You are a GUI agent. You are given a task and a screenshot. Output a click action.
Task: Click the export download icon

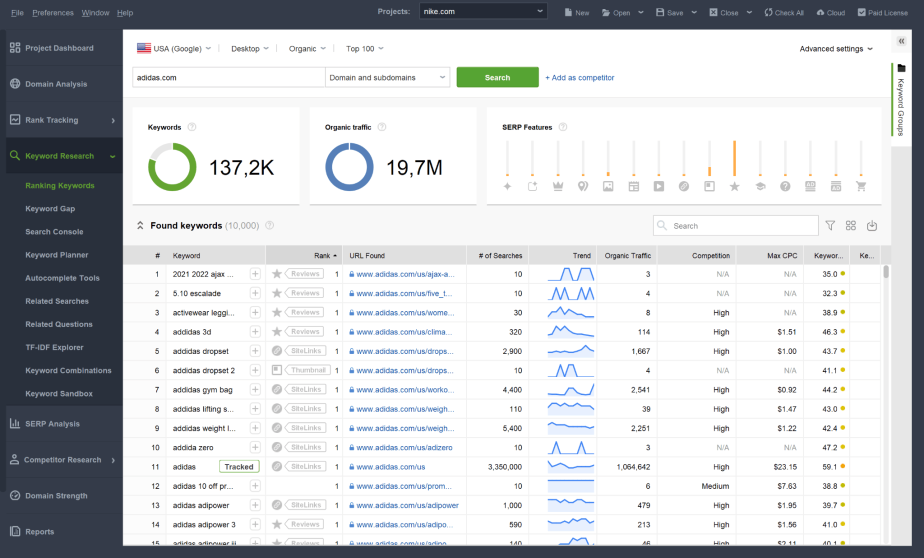(x=872, y=226)
